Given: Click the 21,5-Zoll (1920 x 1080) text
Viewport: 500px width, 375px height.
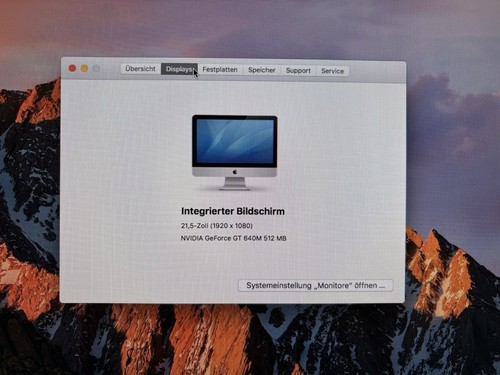Looking at the screenshot, I should click(217, 226).
